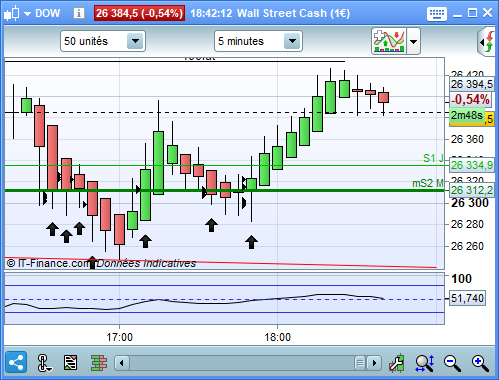Open chart settings wrench icon

[397, 363]
